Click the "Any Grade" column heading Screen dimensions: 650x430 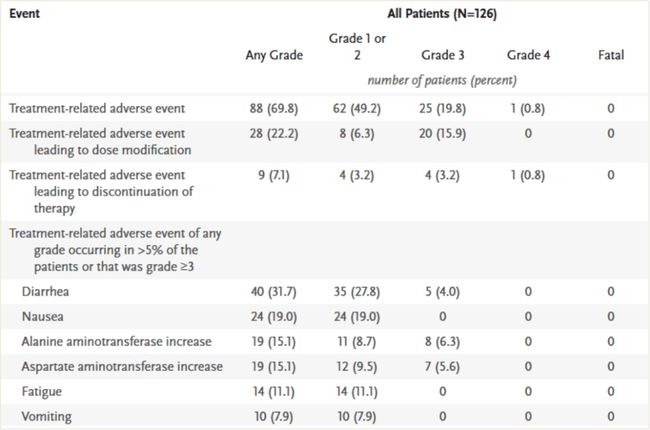274,55
